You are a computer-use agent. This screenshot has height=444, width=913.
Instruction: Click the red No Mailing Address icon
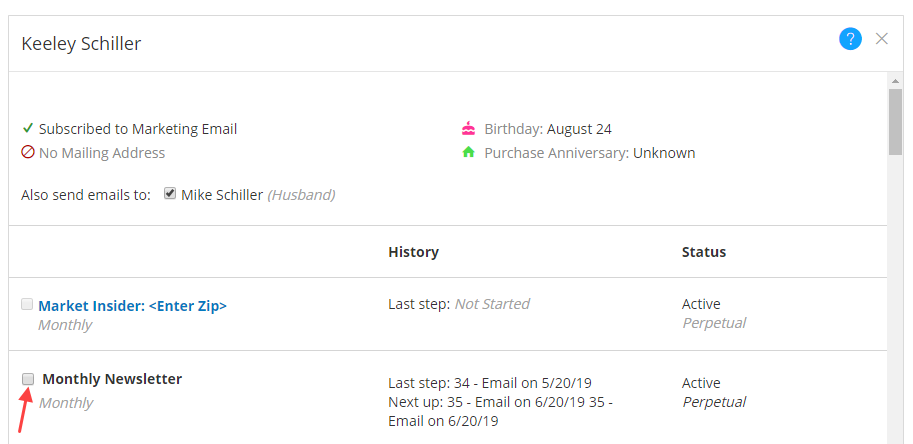28,153
